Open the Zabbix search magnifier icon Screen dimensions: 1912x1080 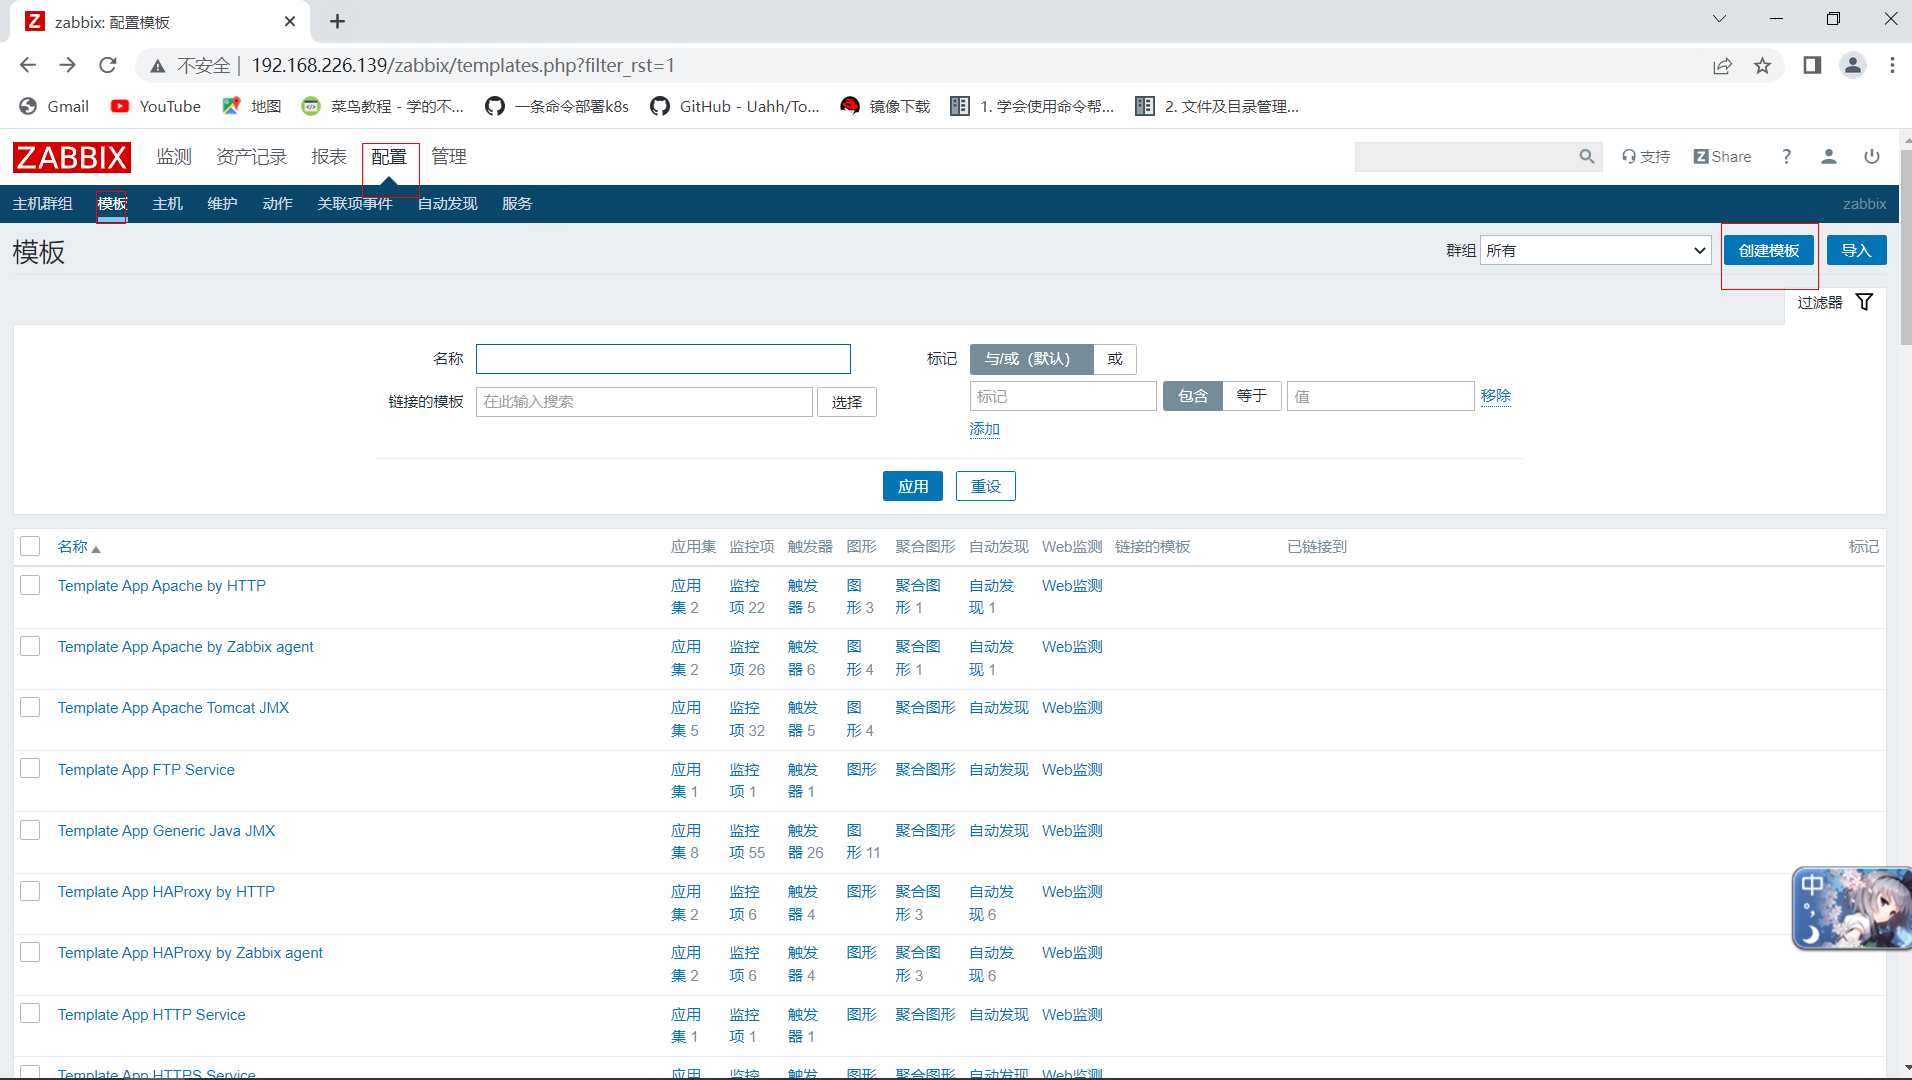coord(1587,156)
